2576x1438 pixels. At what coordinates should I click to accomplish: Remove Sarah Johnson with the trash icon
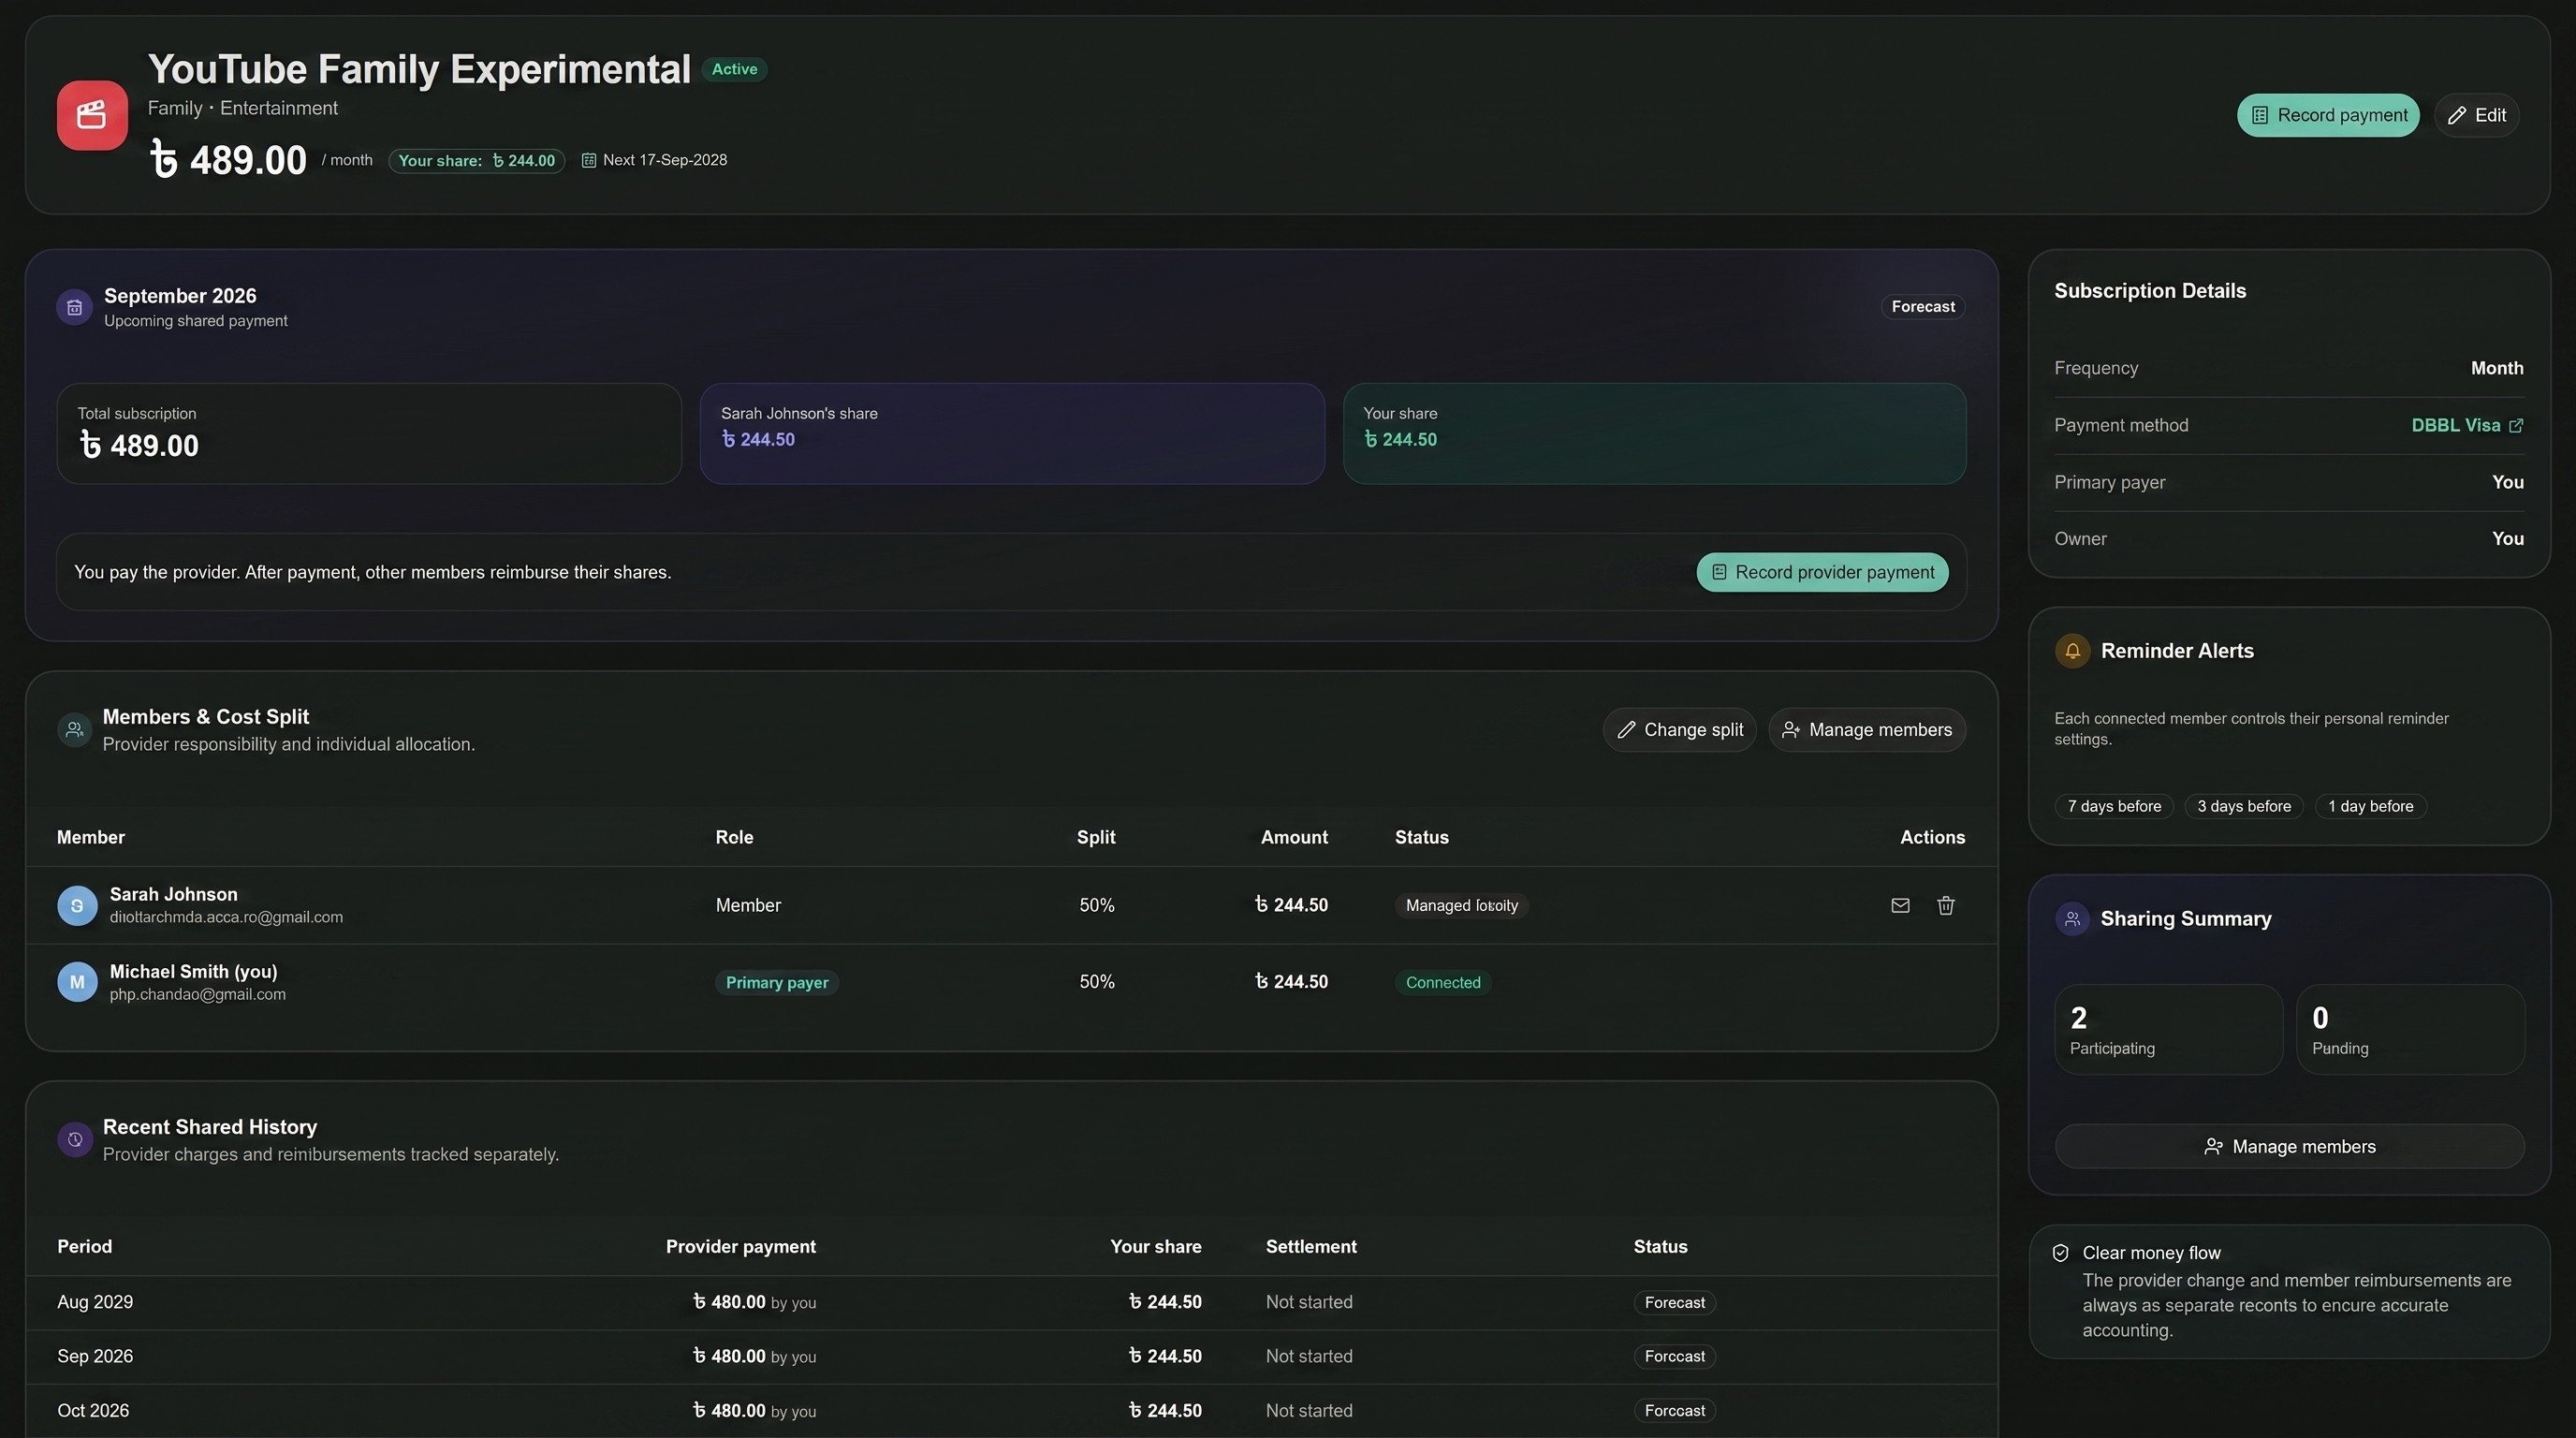tap(1945, 905)
